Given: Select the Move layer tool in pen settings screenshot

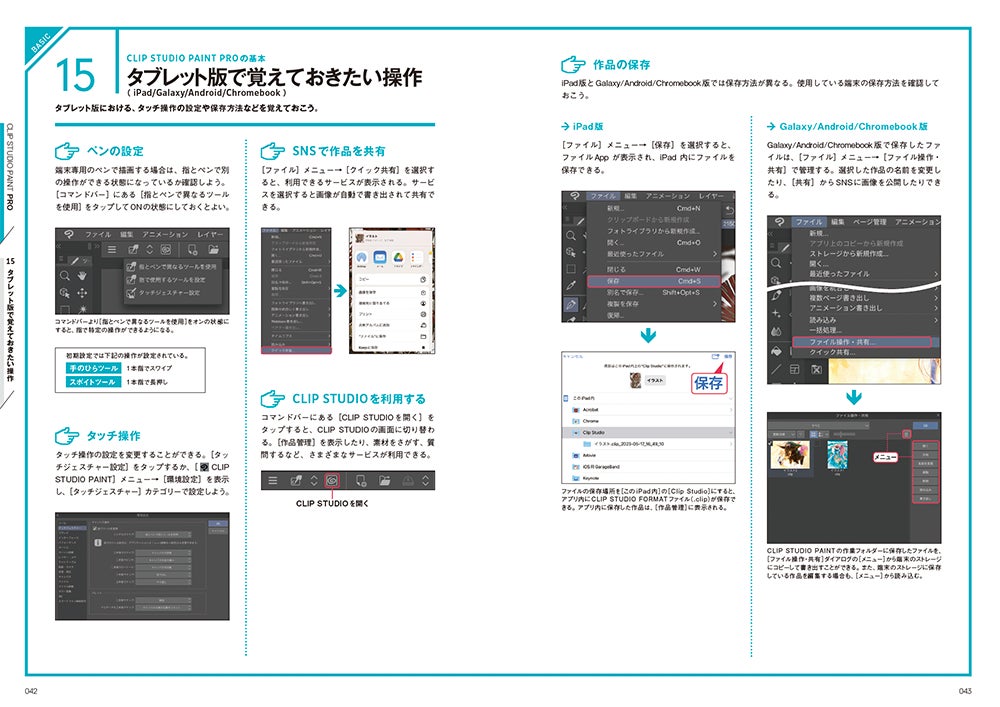Looking at the screenshot, I should pyautogui.click(x=82, y=293).
